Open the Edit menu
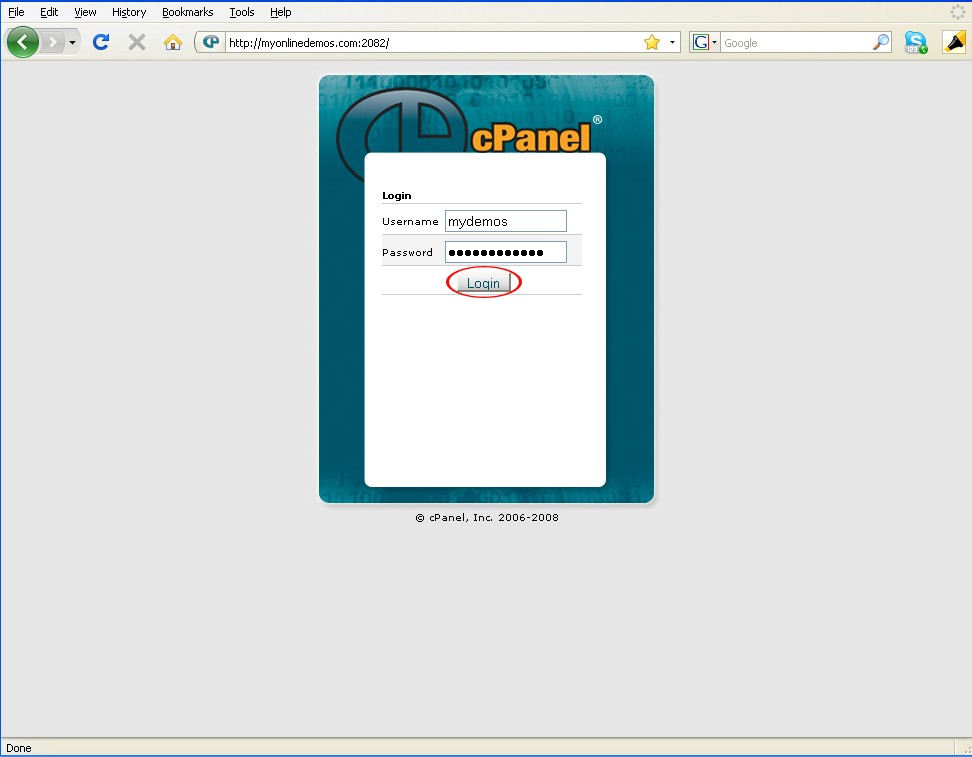Image resolution: width=972 pixels, height=757 pixels. (49, 12)
